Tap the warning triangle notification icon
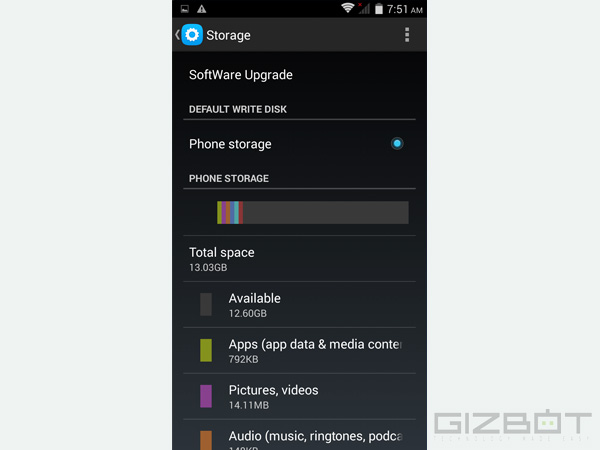This screenshot has width=600, height=450. click(x=202, y=9)
